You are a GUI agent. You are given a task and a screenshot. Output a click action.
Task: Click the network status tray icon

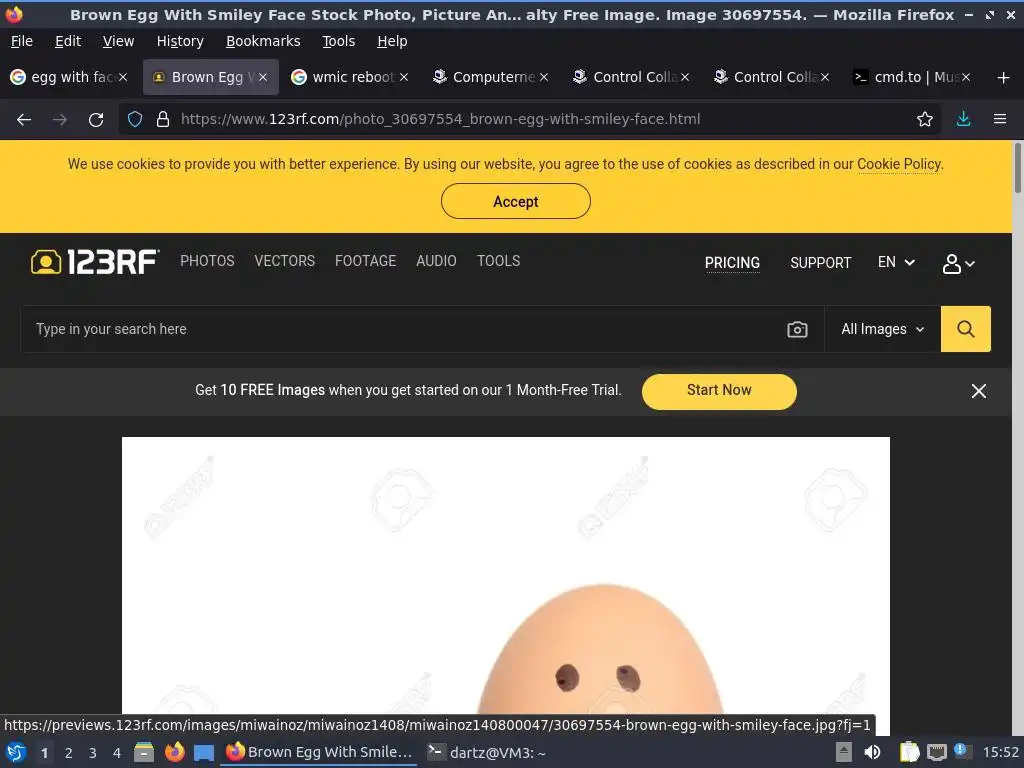tap(936, 752)
